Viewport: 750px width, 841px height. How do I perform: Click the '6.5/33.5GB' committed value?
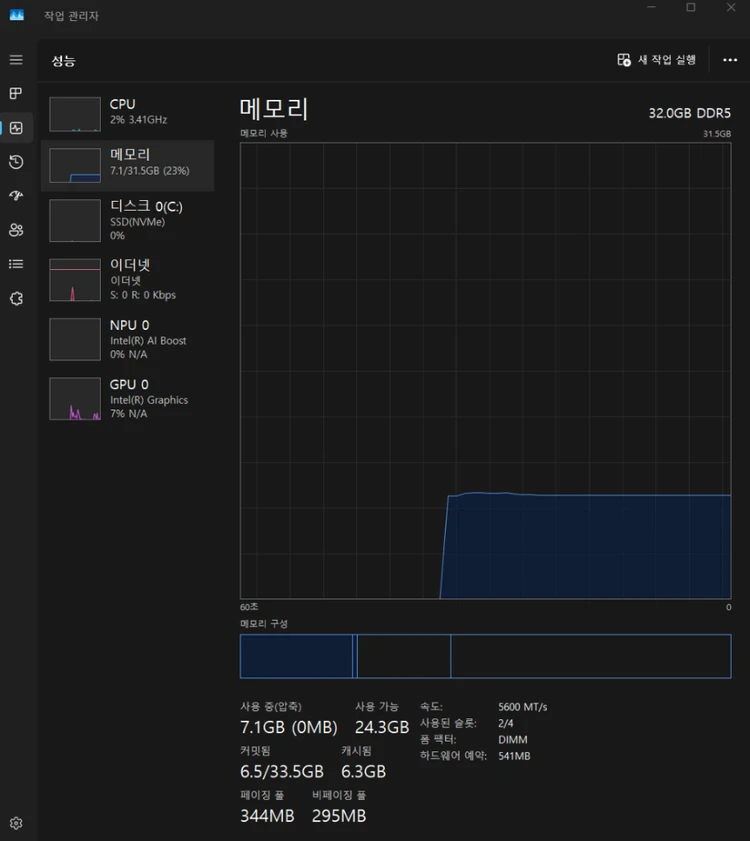coord(282,772)
